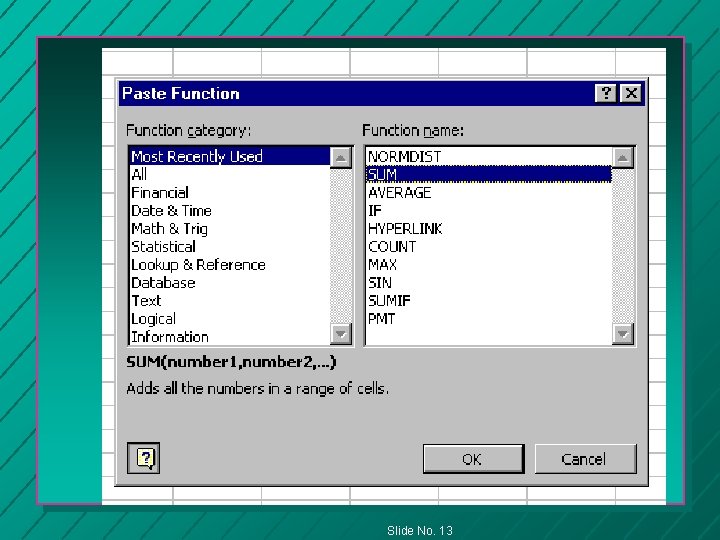Choose the All function category

pyautogui.click(x=230, y=174)
